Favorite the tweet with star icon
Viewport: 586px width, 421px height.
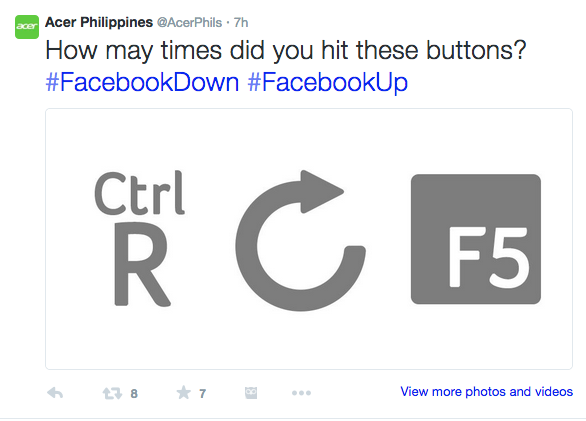[183, 393]
